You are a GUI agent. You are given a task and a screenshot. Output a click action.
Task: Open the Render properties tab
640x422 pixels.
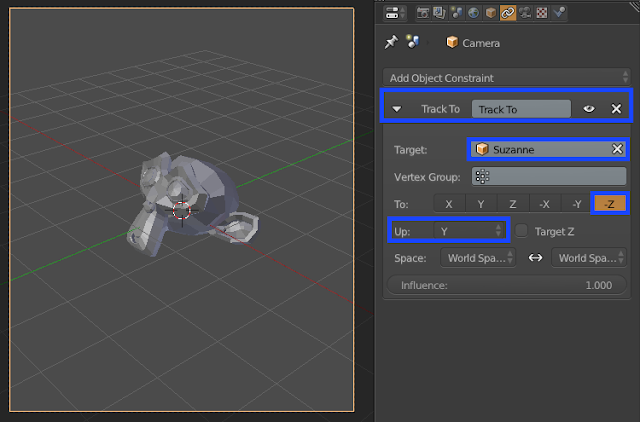pos(422,13)
